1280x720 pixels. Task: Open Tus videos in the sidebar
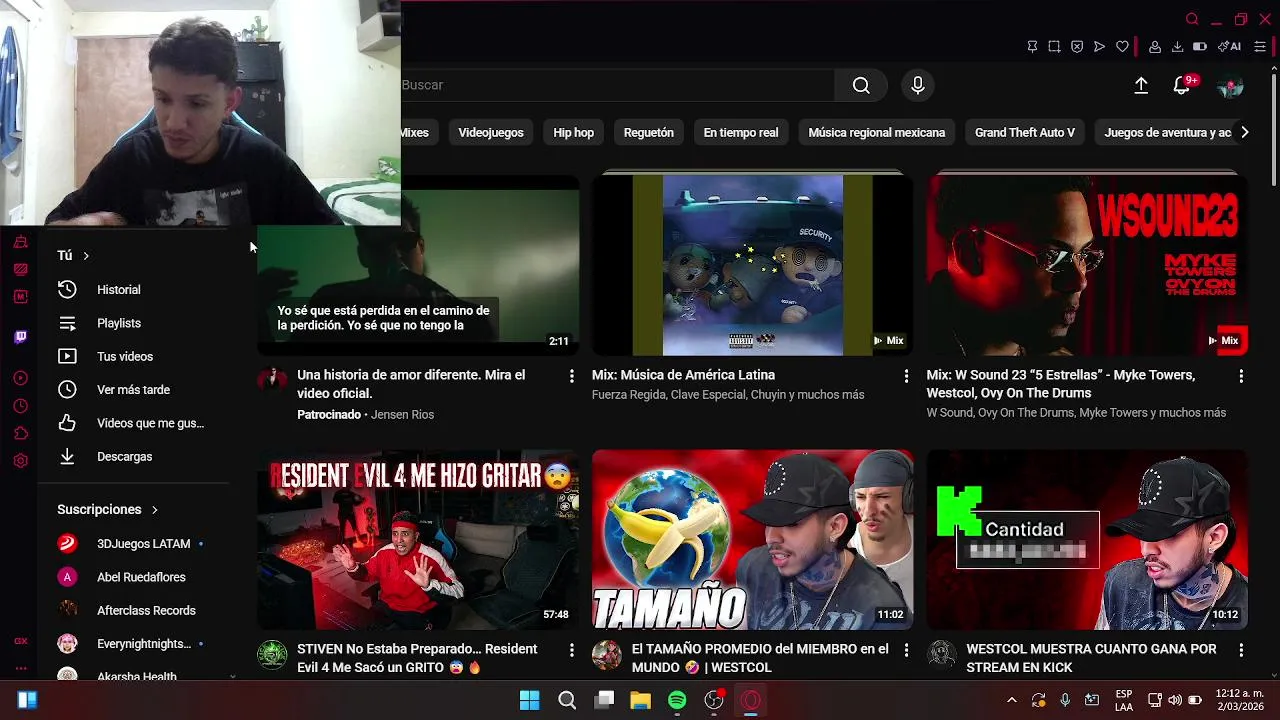pyautogui.click(x=133, y=356)
